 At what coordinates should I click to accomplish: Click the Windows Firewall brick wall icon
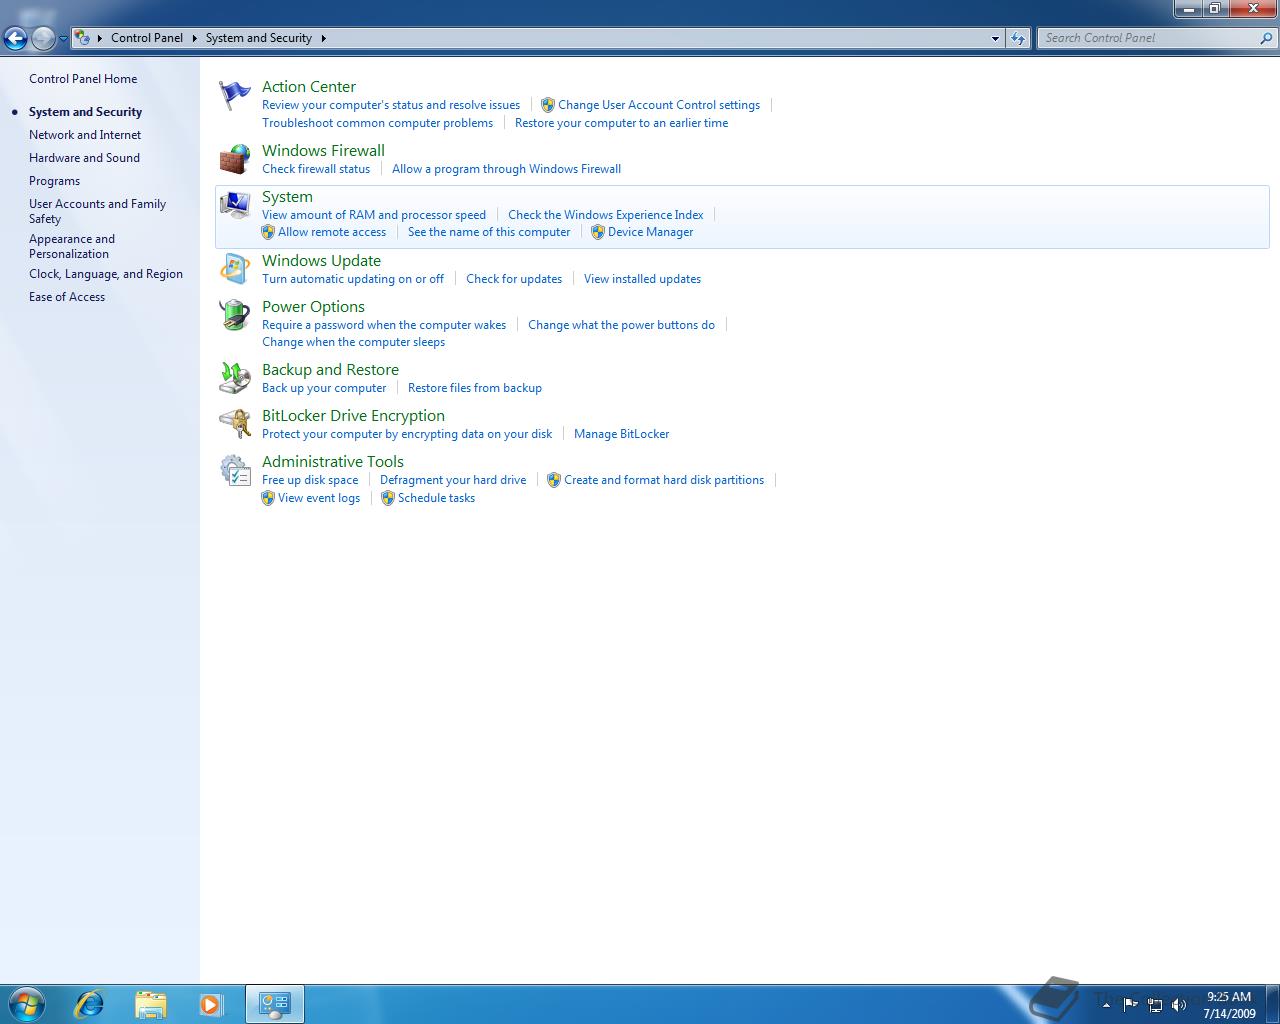[x=235, y=159]
